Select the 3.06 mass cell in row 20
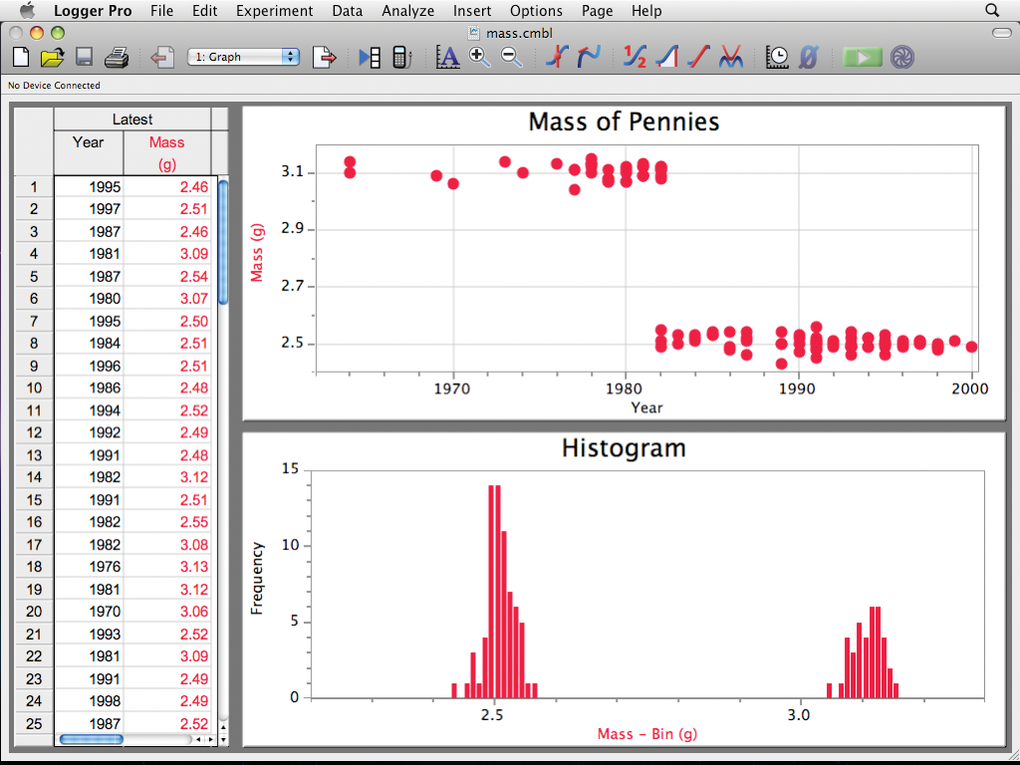Screen dimensions: 1020x765 [x=167, y=611]
